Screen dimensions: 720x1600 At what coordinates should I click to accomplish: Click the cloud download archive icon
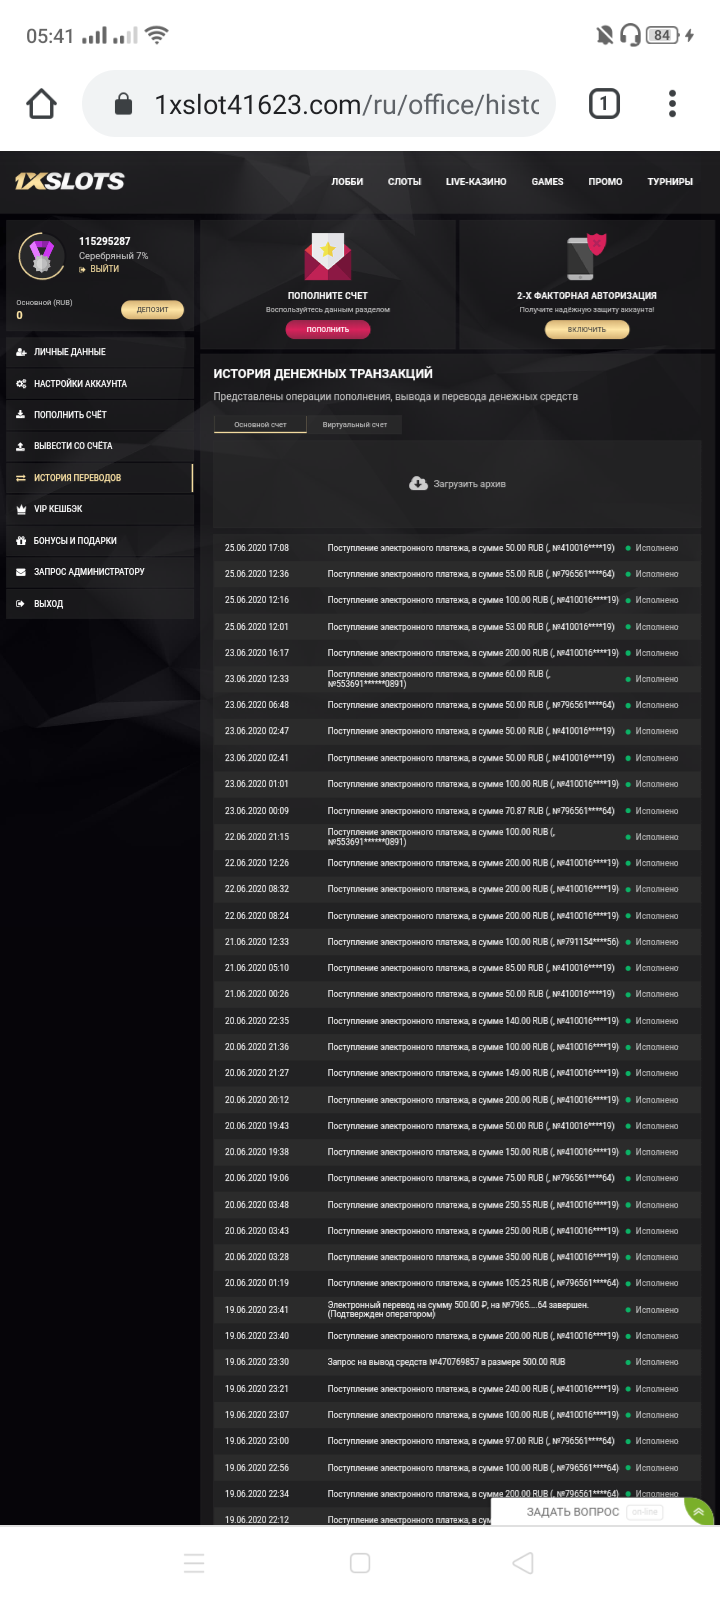pos(418,484)
